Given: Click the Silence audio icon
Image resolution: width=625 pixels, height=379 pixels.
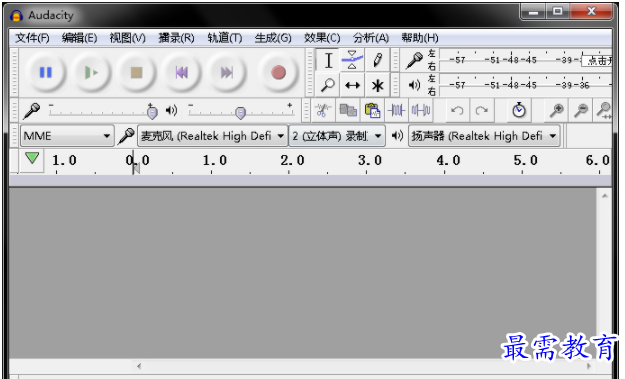Looking at the screenshot, I should click(x=421, y=110).
